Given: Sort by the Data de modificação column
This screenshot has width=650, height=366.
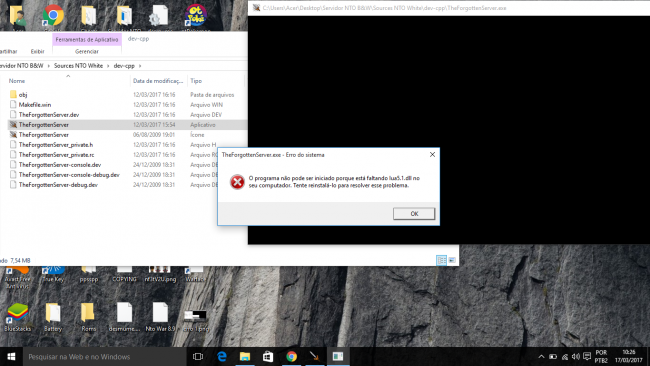Looking at the screenshot, I should coord(158,81).
